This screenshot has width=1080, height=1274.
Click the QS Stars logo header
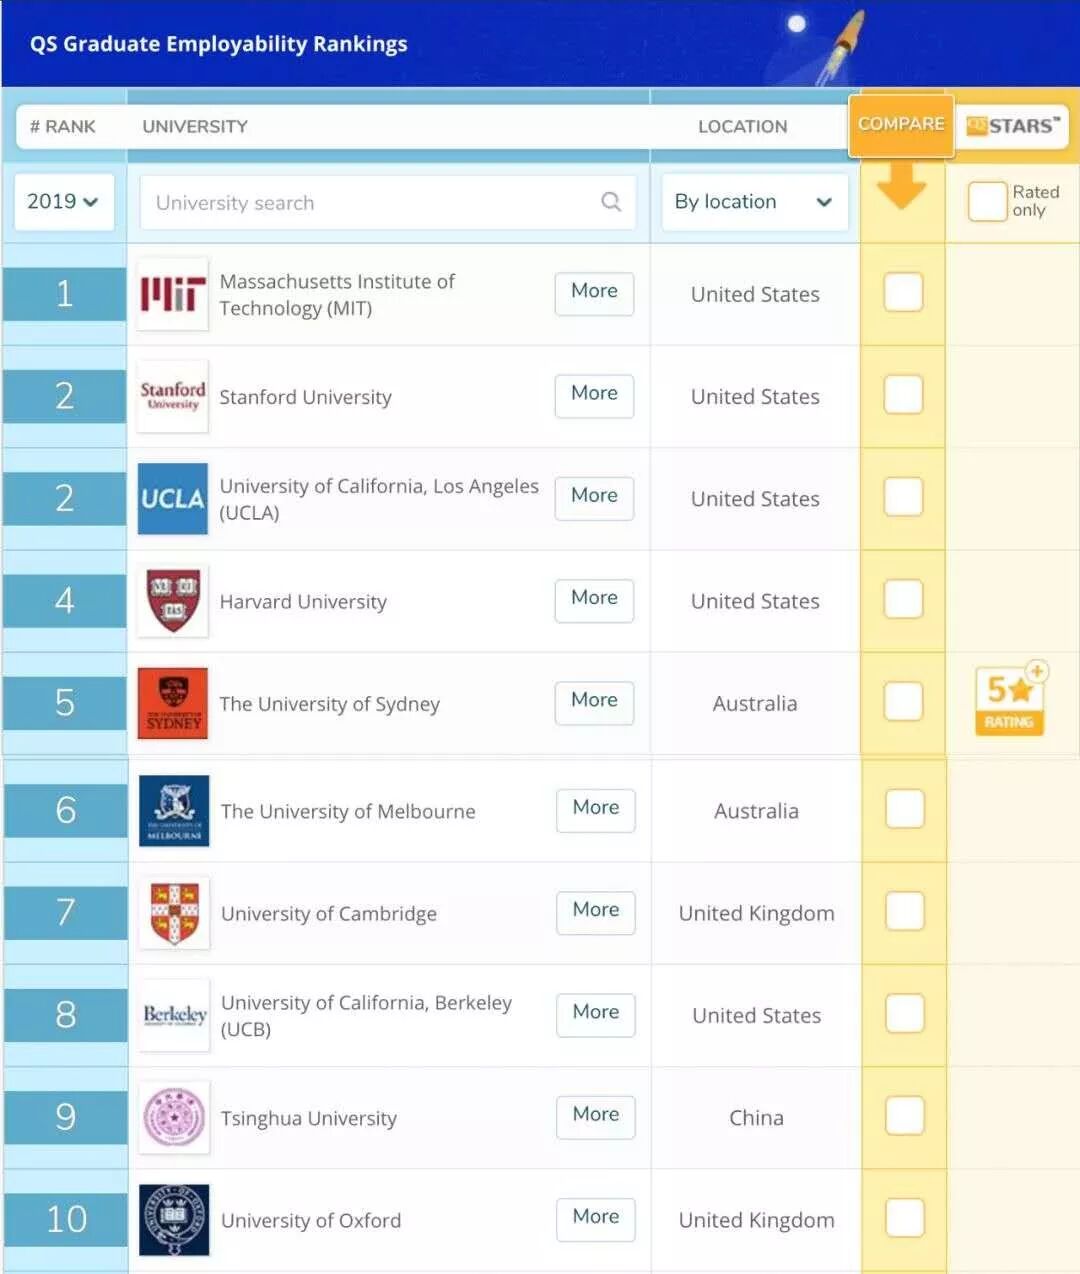pos(1012,126)
